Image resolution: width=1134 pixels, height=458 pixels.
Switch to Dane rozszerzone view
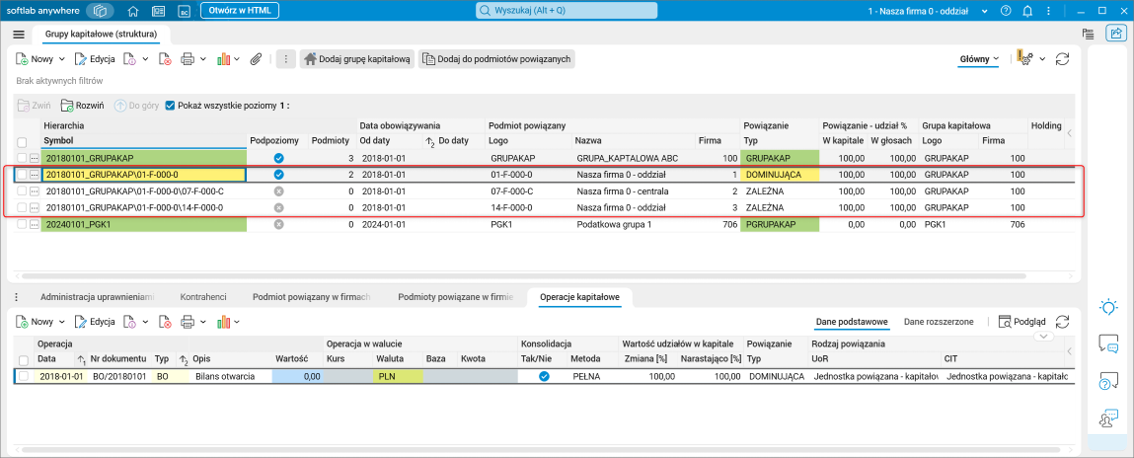point(939,321)
